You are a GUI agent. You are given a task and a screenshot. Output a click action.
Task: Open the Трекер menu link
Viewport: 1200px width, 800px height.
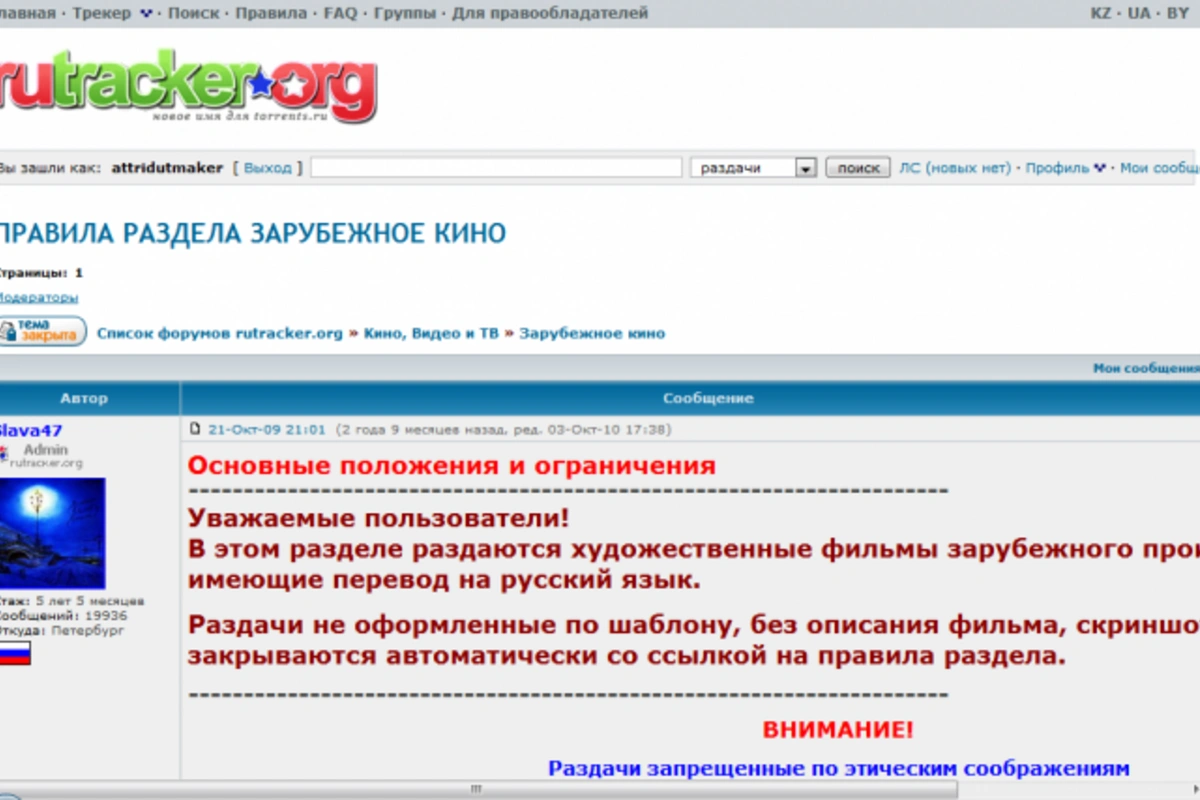(101, 13)
